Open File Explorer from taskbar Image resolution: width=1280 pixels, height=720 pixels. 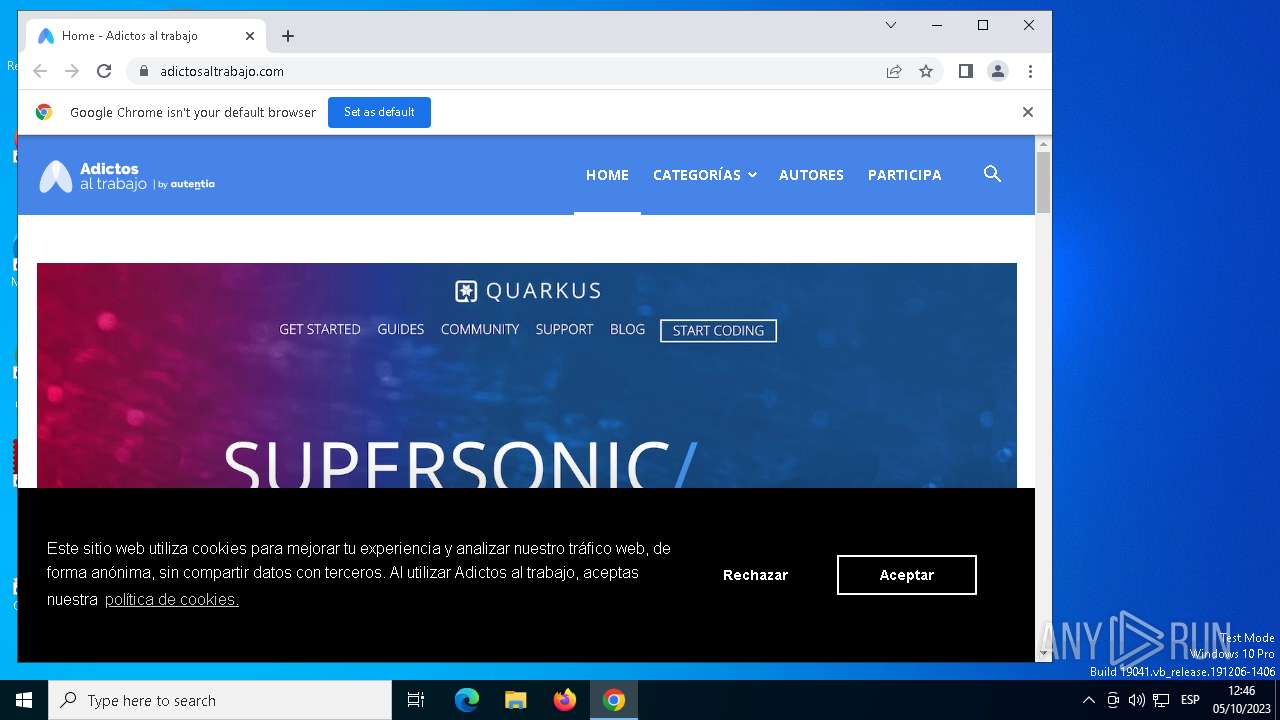point(516,700)
